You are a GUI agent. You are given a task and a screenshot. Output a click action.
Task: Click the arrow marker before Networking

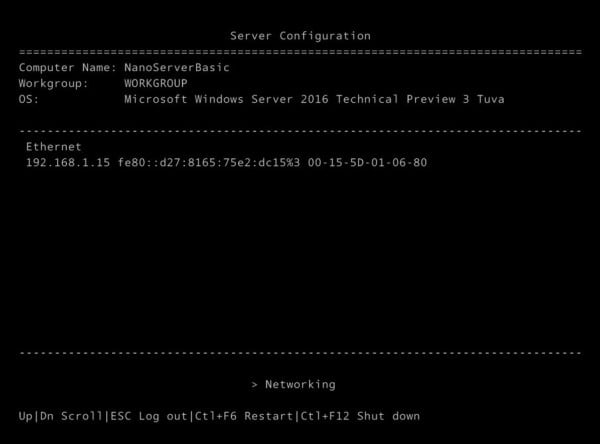(x=254, y=385)
